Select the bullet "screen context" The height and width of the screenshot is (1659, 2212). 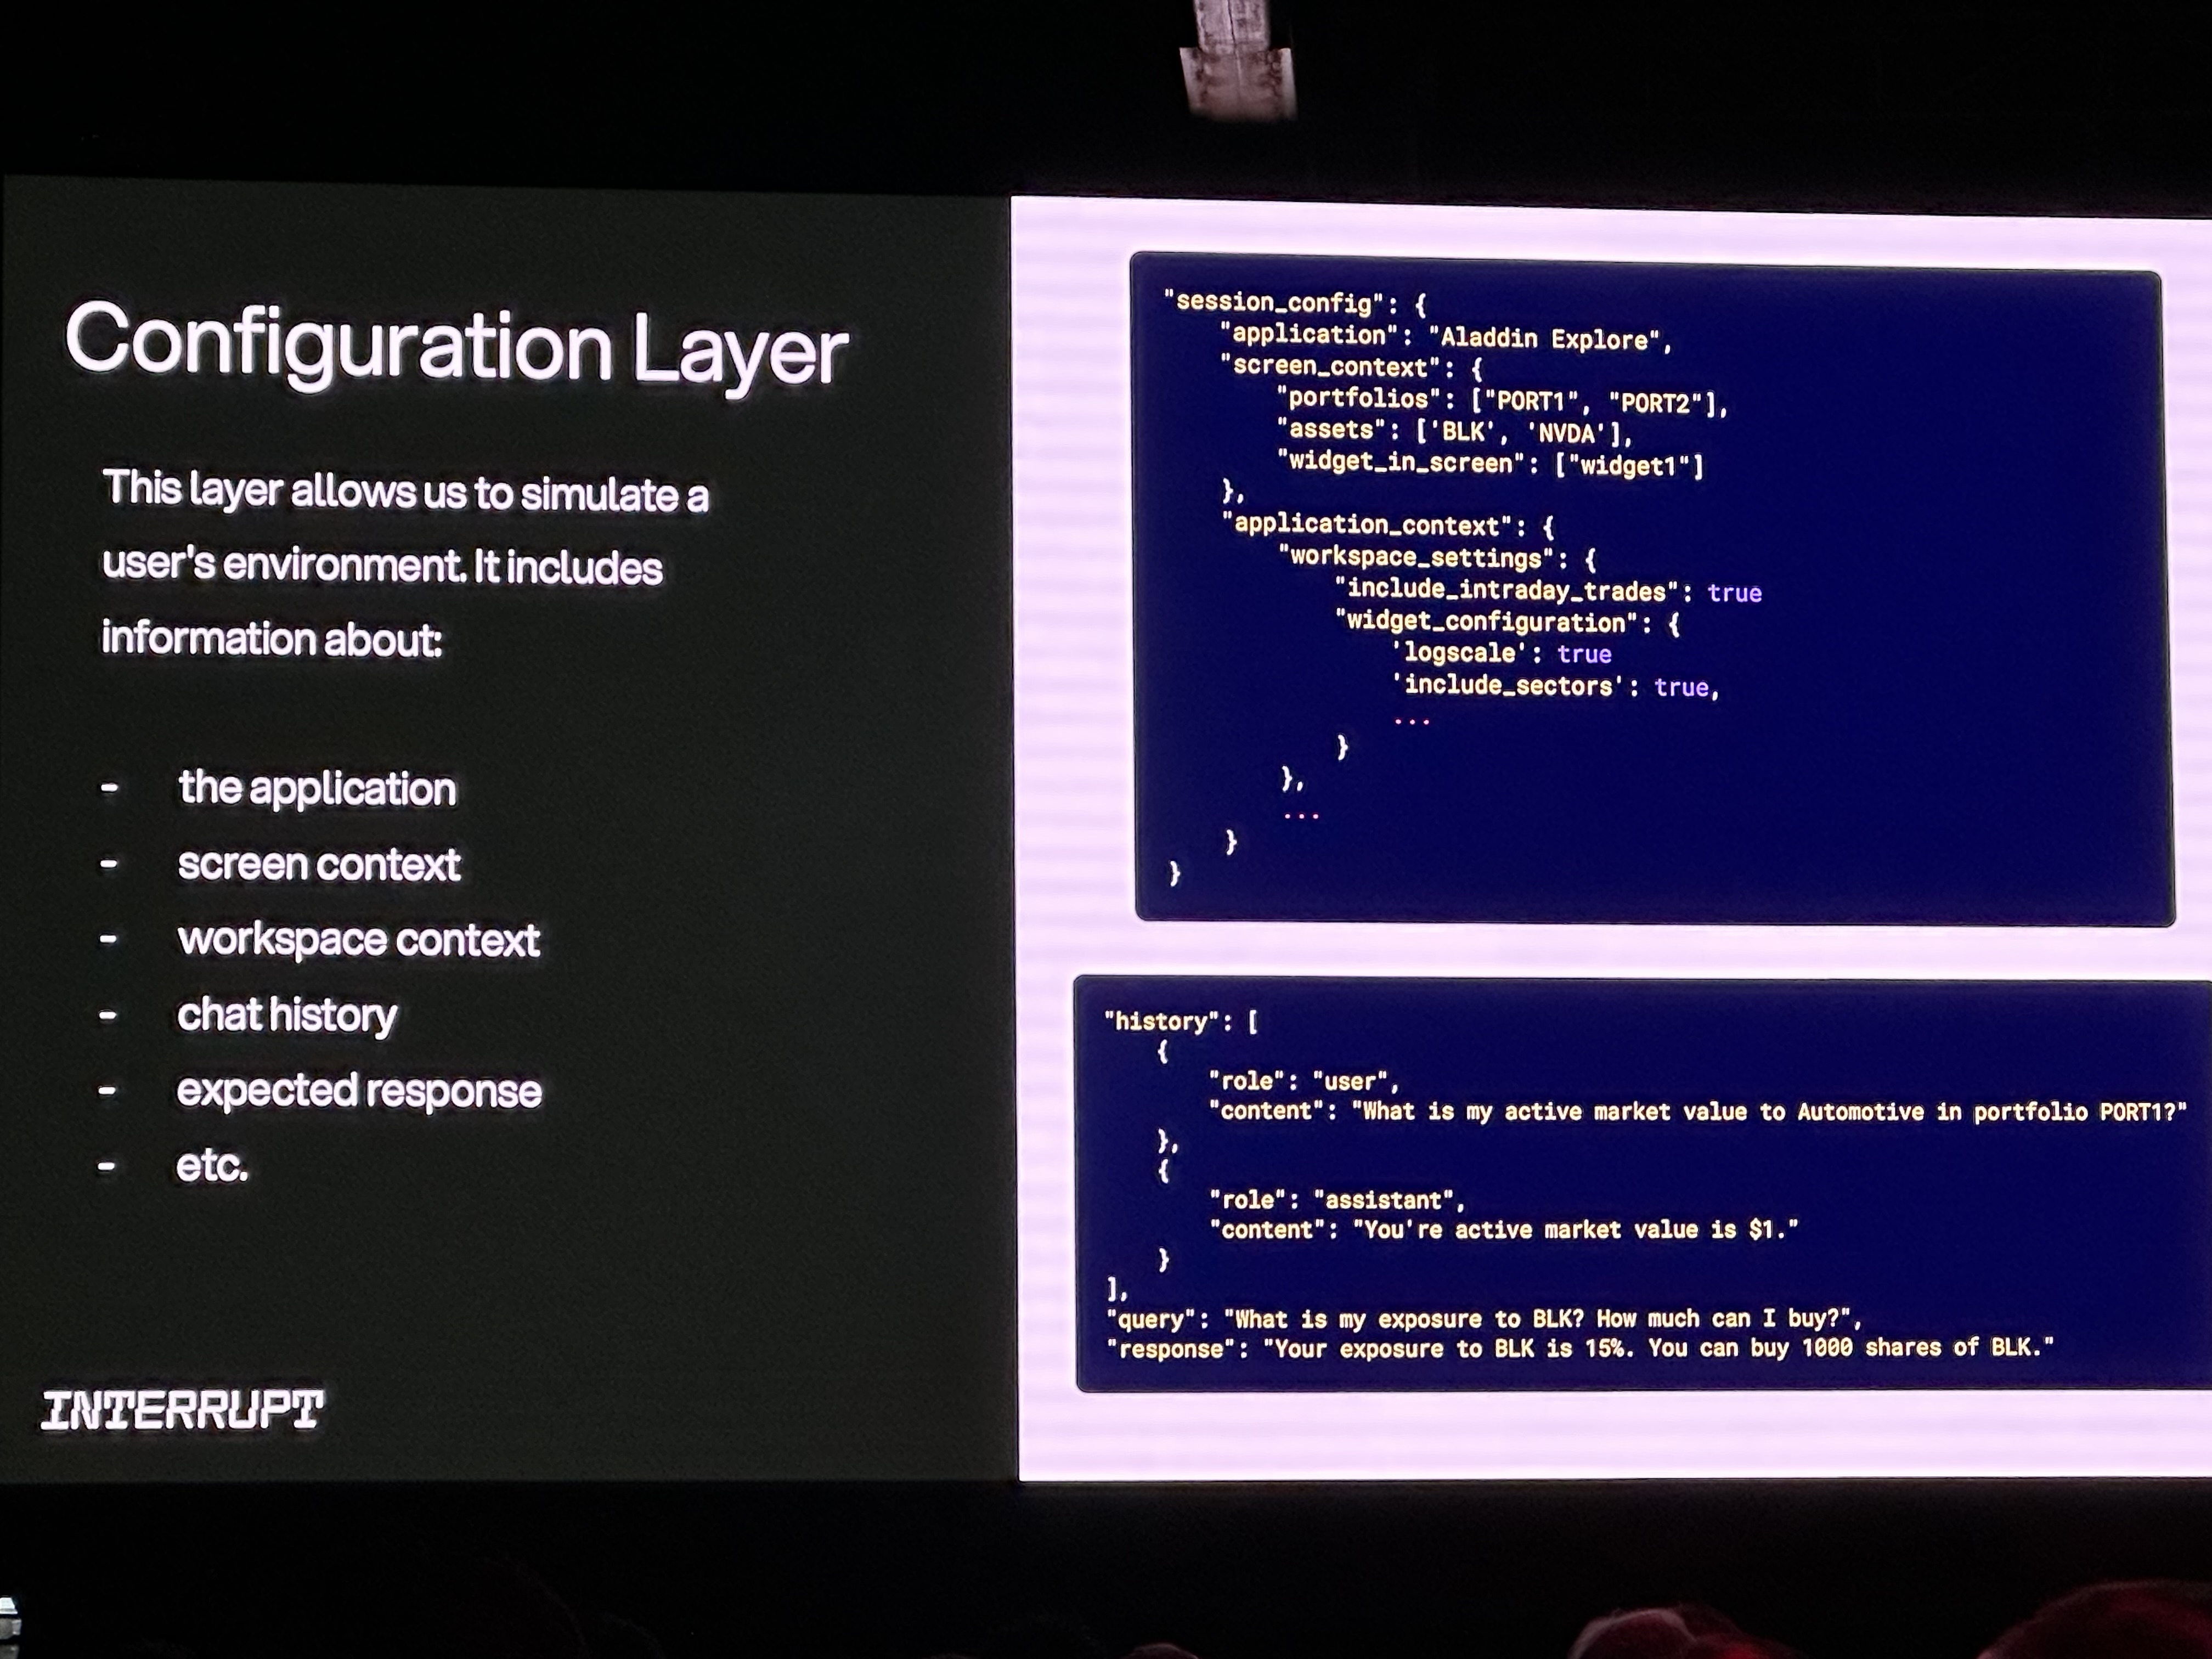point(319,864)
